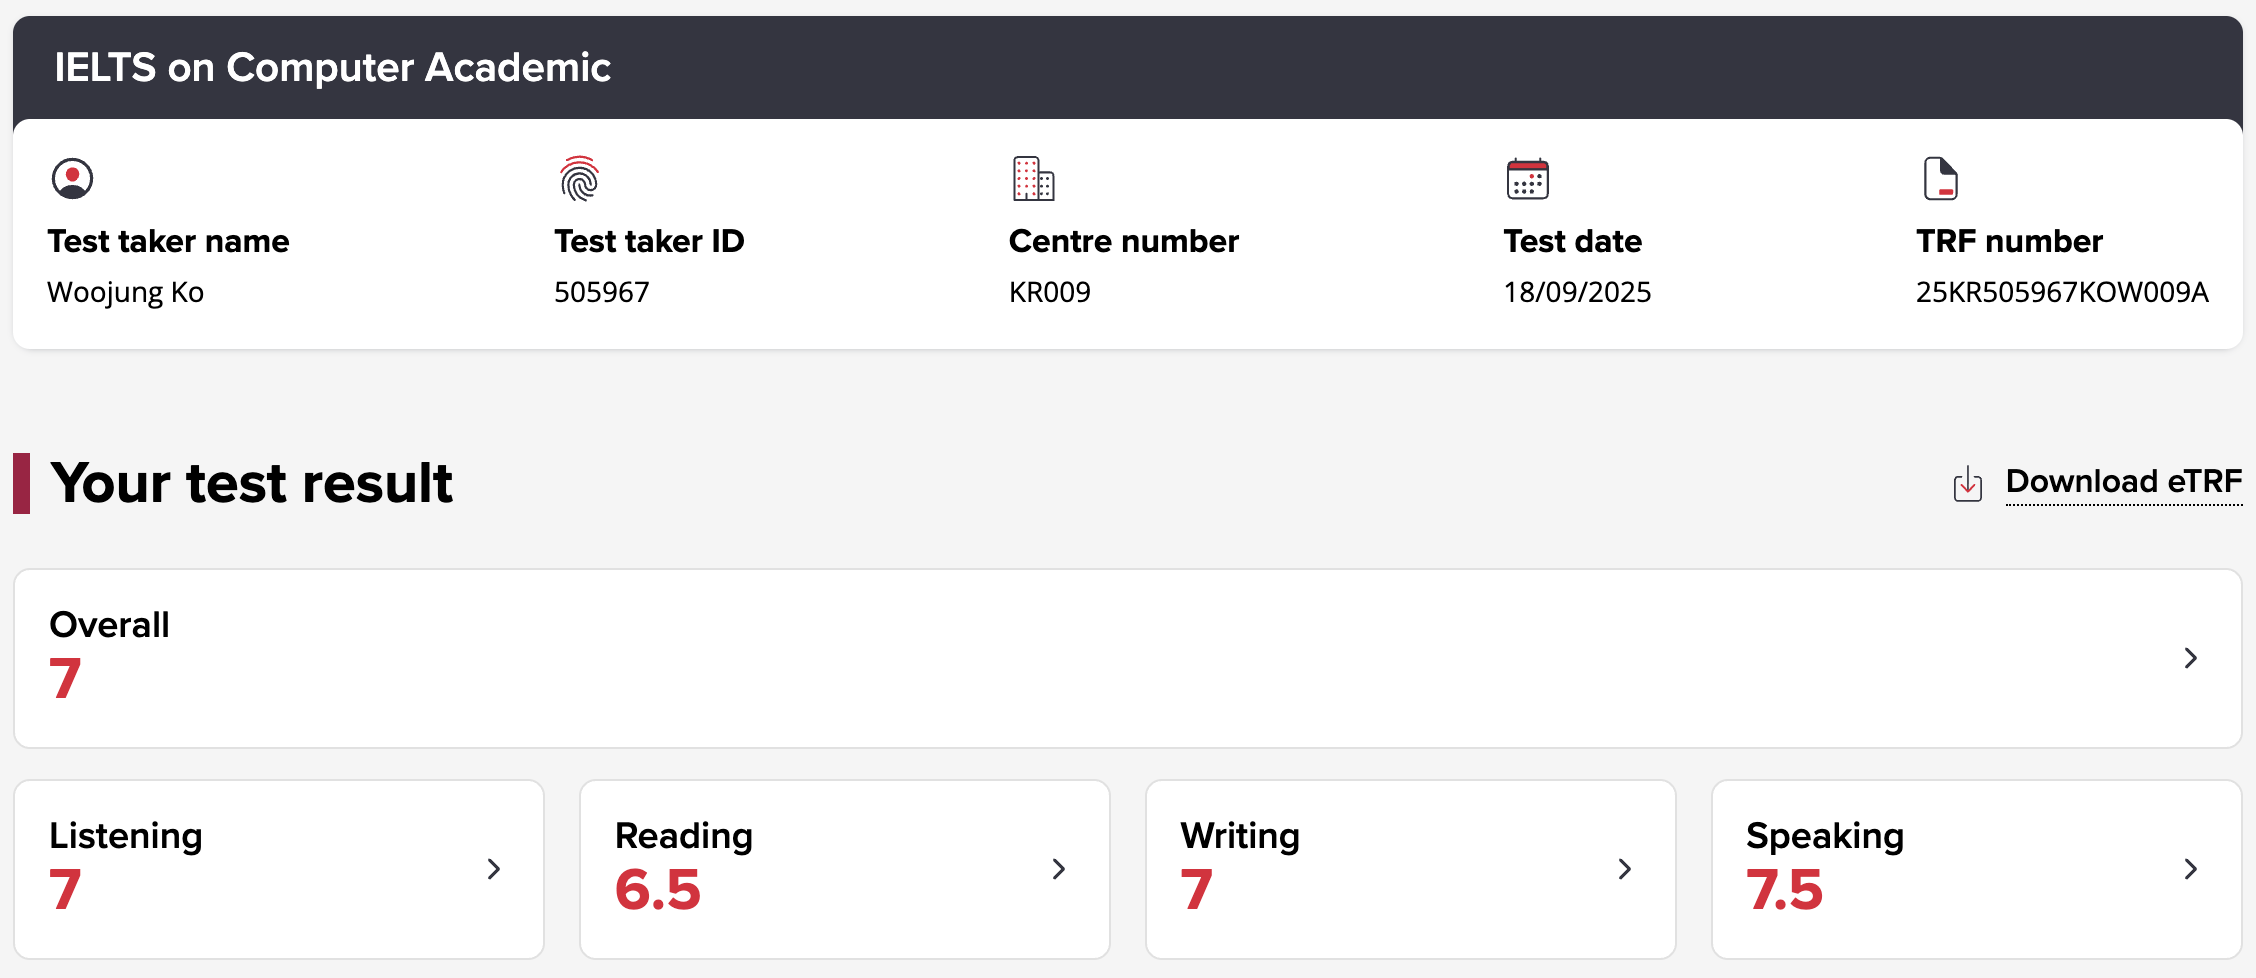Click the IELTS on Computer Academic header
The width and height of the screenshot is (2256, 978).
click(332, 68)
